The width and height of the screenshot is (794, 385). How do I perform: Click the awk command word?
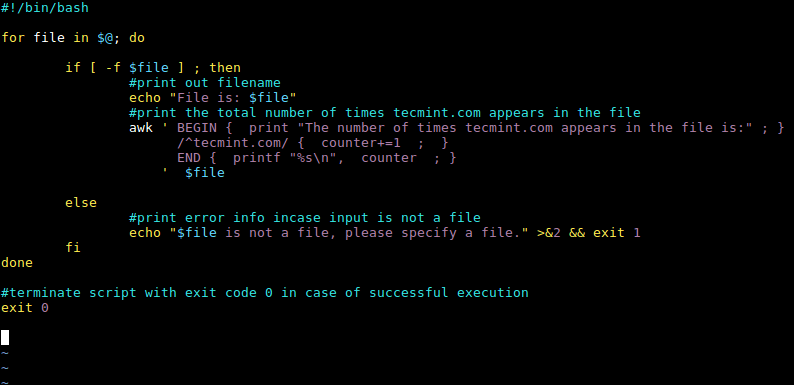point(141,128)
